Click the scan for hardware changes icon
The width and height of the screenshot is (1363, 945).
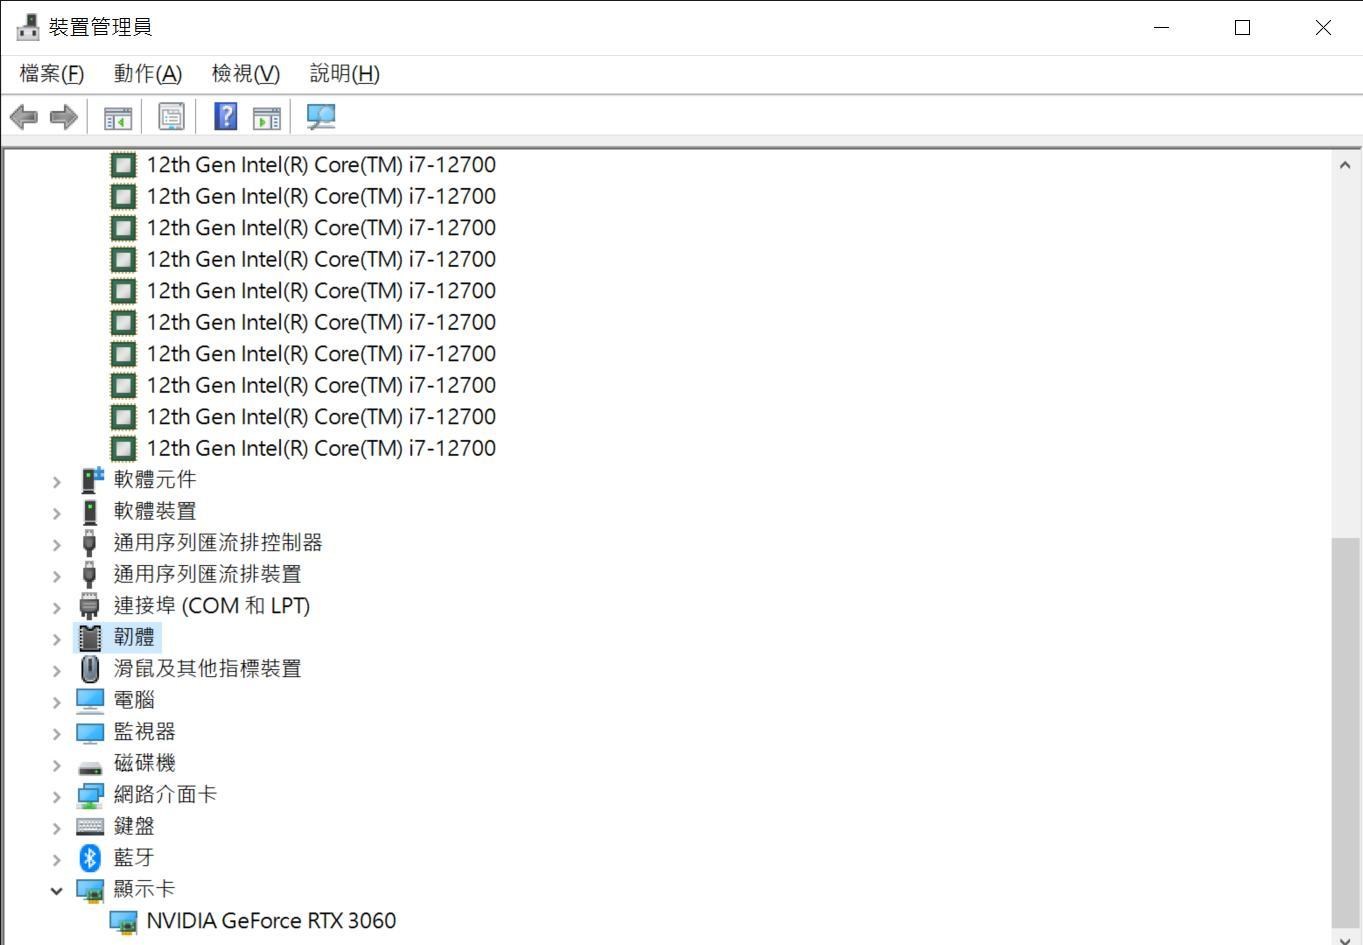point(320,116)
